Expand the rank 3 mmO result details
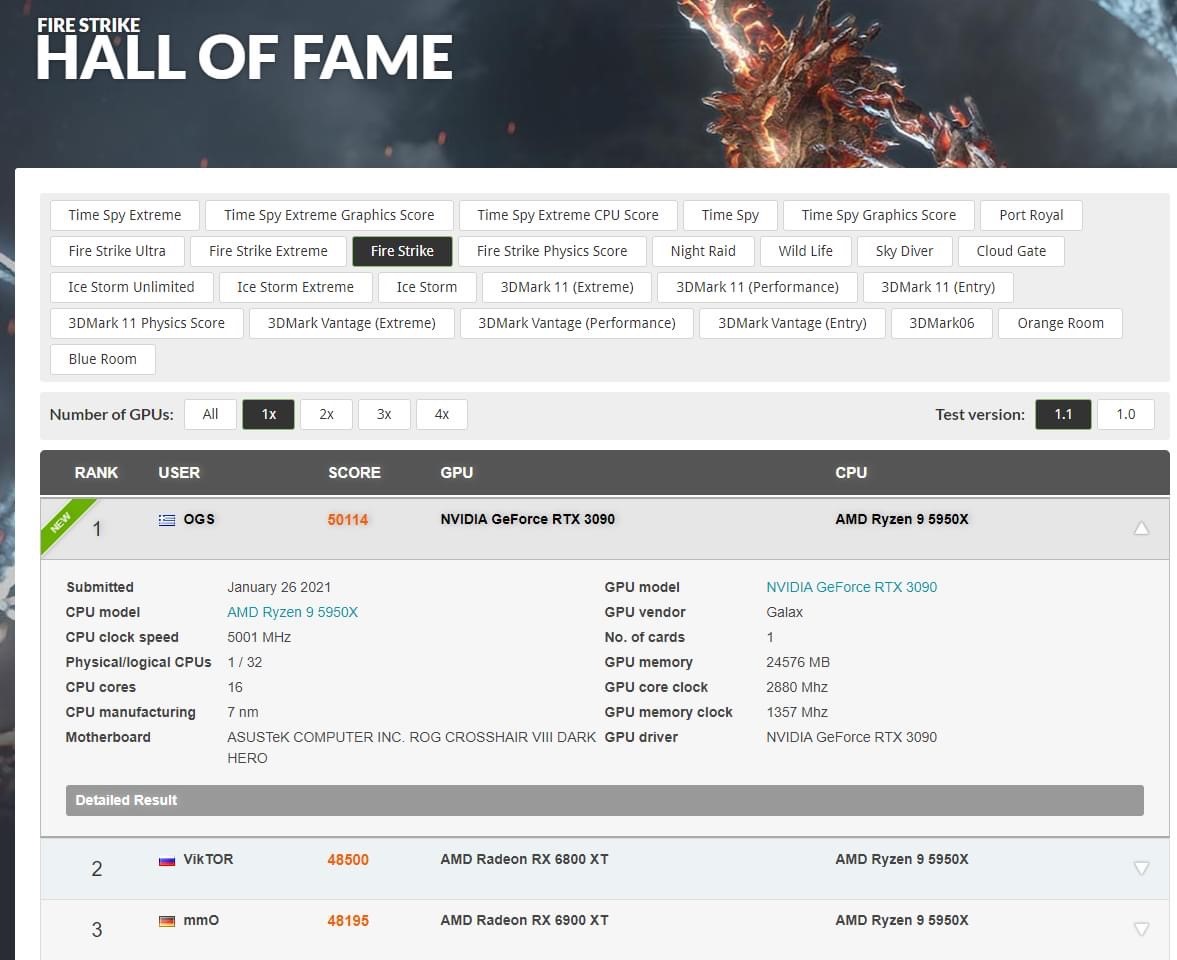Viewport: 1177px width, 960px height. pyautogui.click(x=1141, y=929)
